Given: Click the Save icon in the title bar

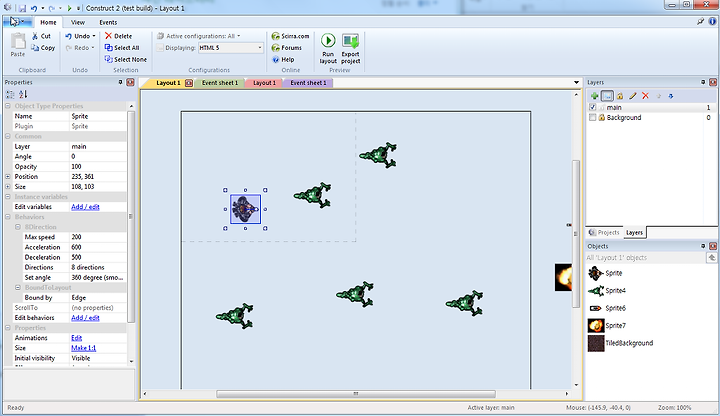Looking at the screenshot, I should pos(22,8).
